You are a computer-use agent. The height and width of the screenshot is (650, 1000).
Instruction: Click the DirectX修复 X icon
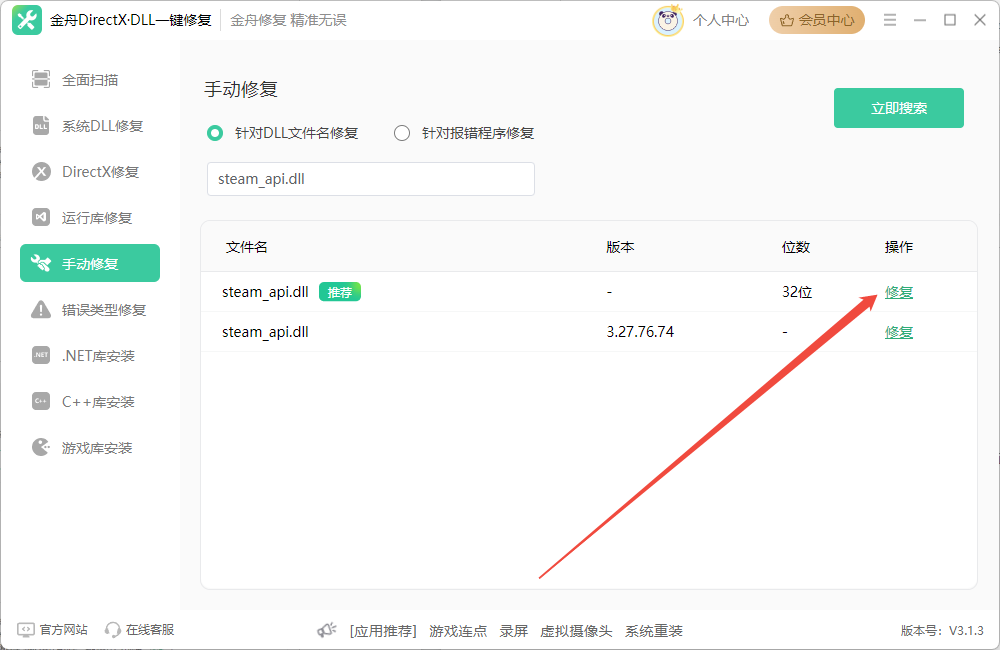(x=41, y=172)
